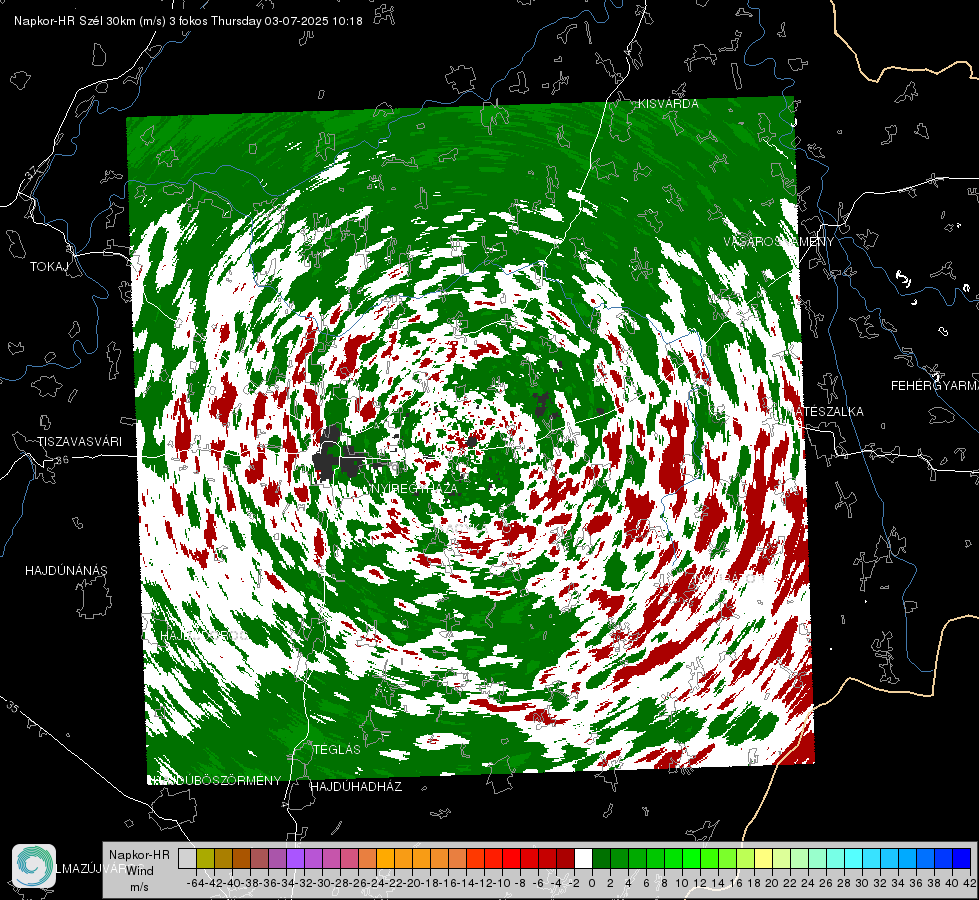Image resolution: width=979 pixels, height=900 pixels.
Task: Click the TOKAJ city label
Action: [x=49, y=267]
